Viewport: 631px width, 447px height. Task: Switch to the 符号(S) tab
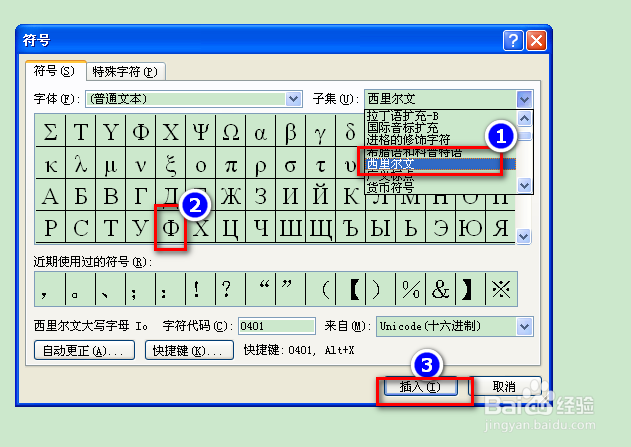coord(55,71)
